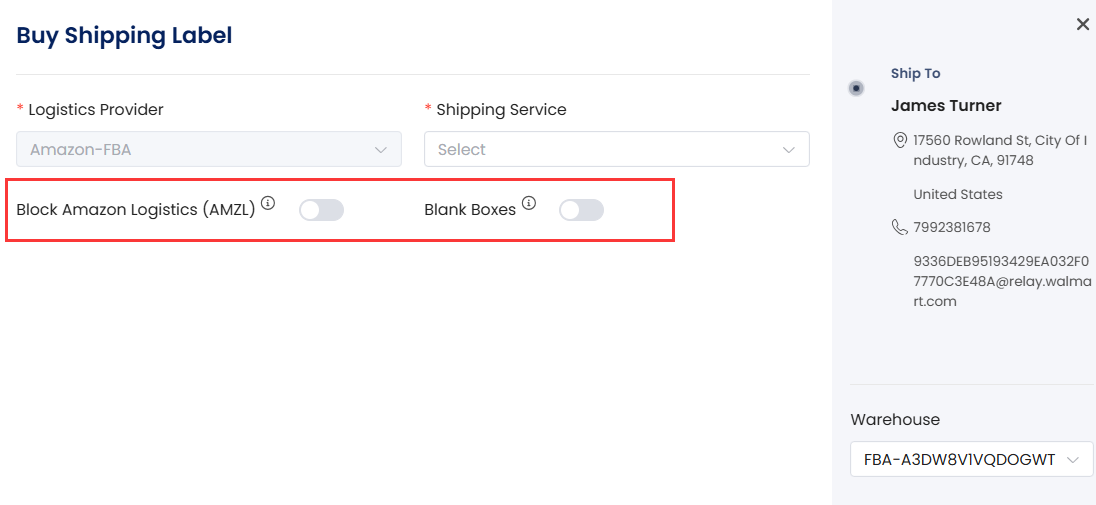Click the Logistics Provider chevron arrow
Viewport: 1096px width, 505px height.
click(381, 150)
